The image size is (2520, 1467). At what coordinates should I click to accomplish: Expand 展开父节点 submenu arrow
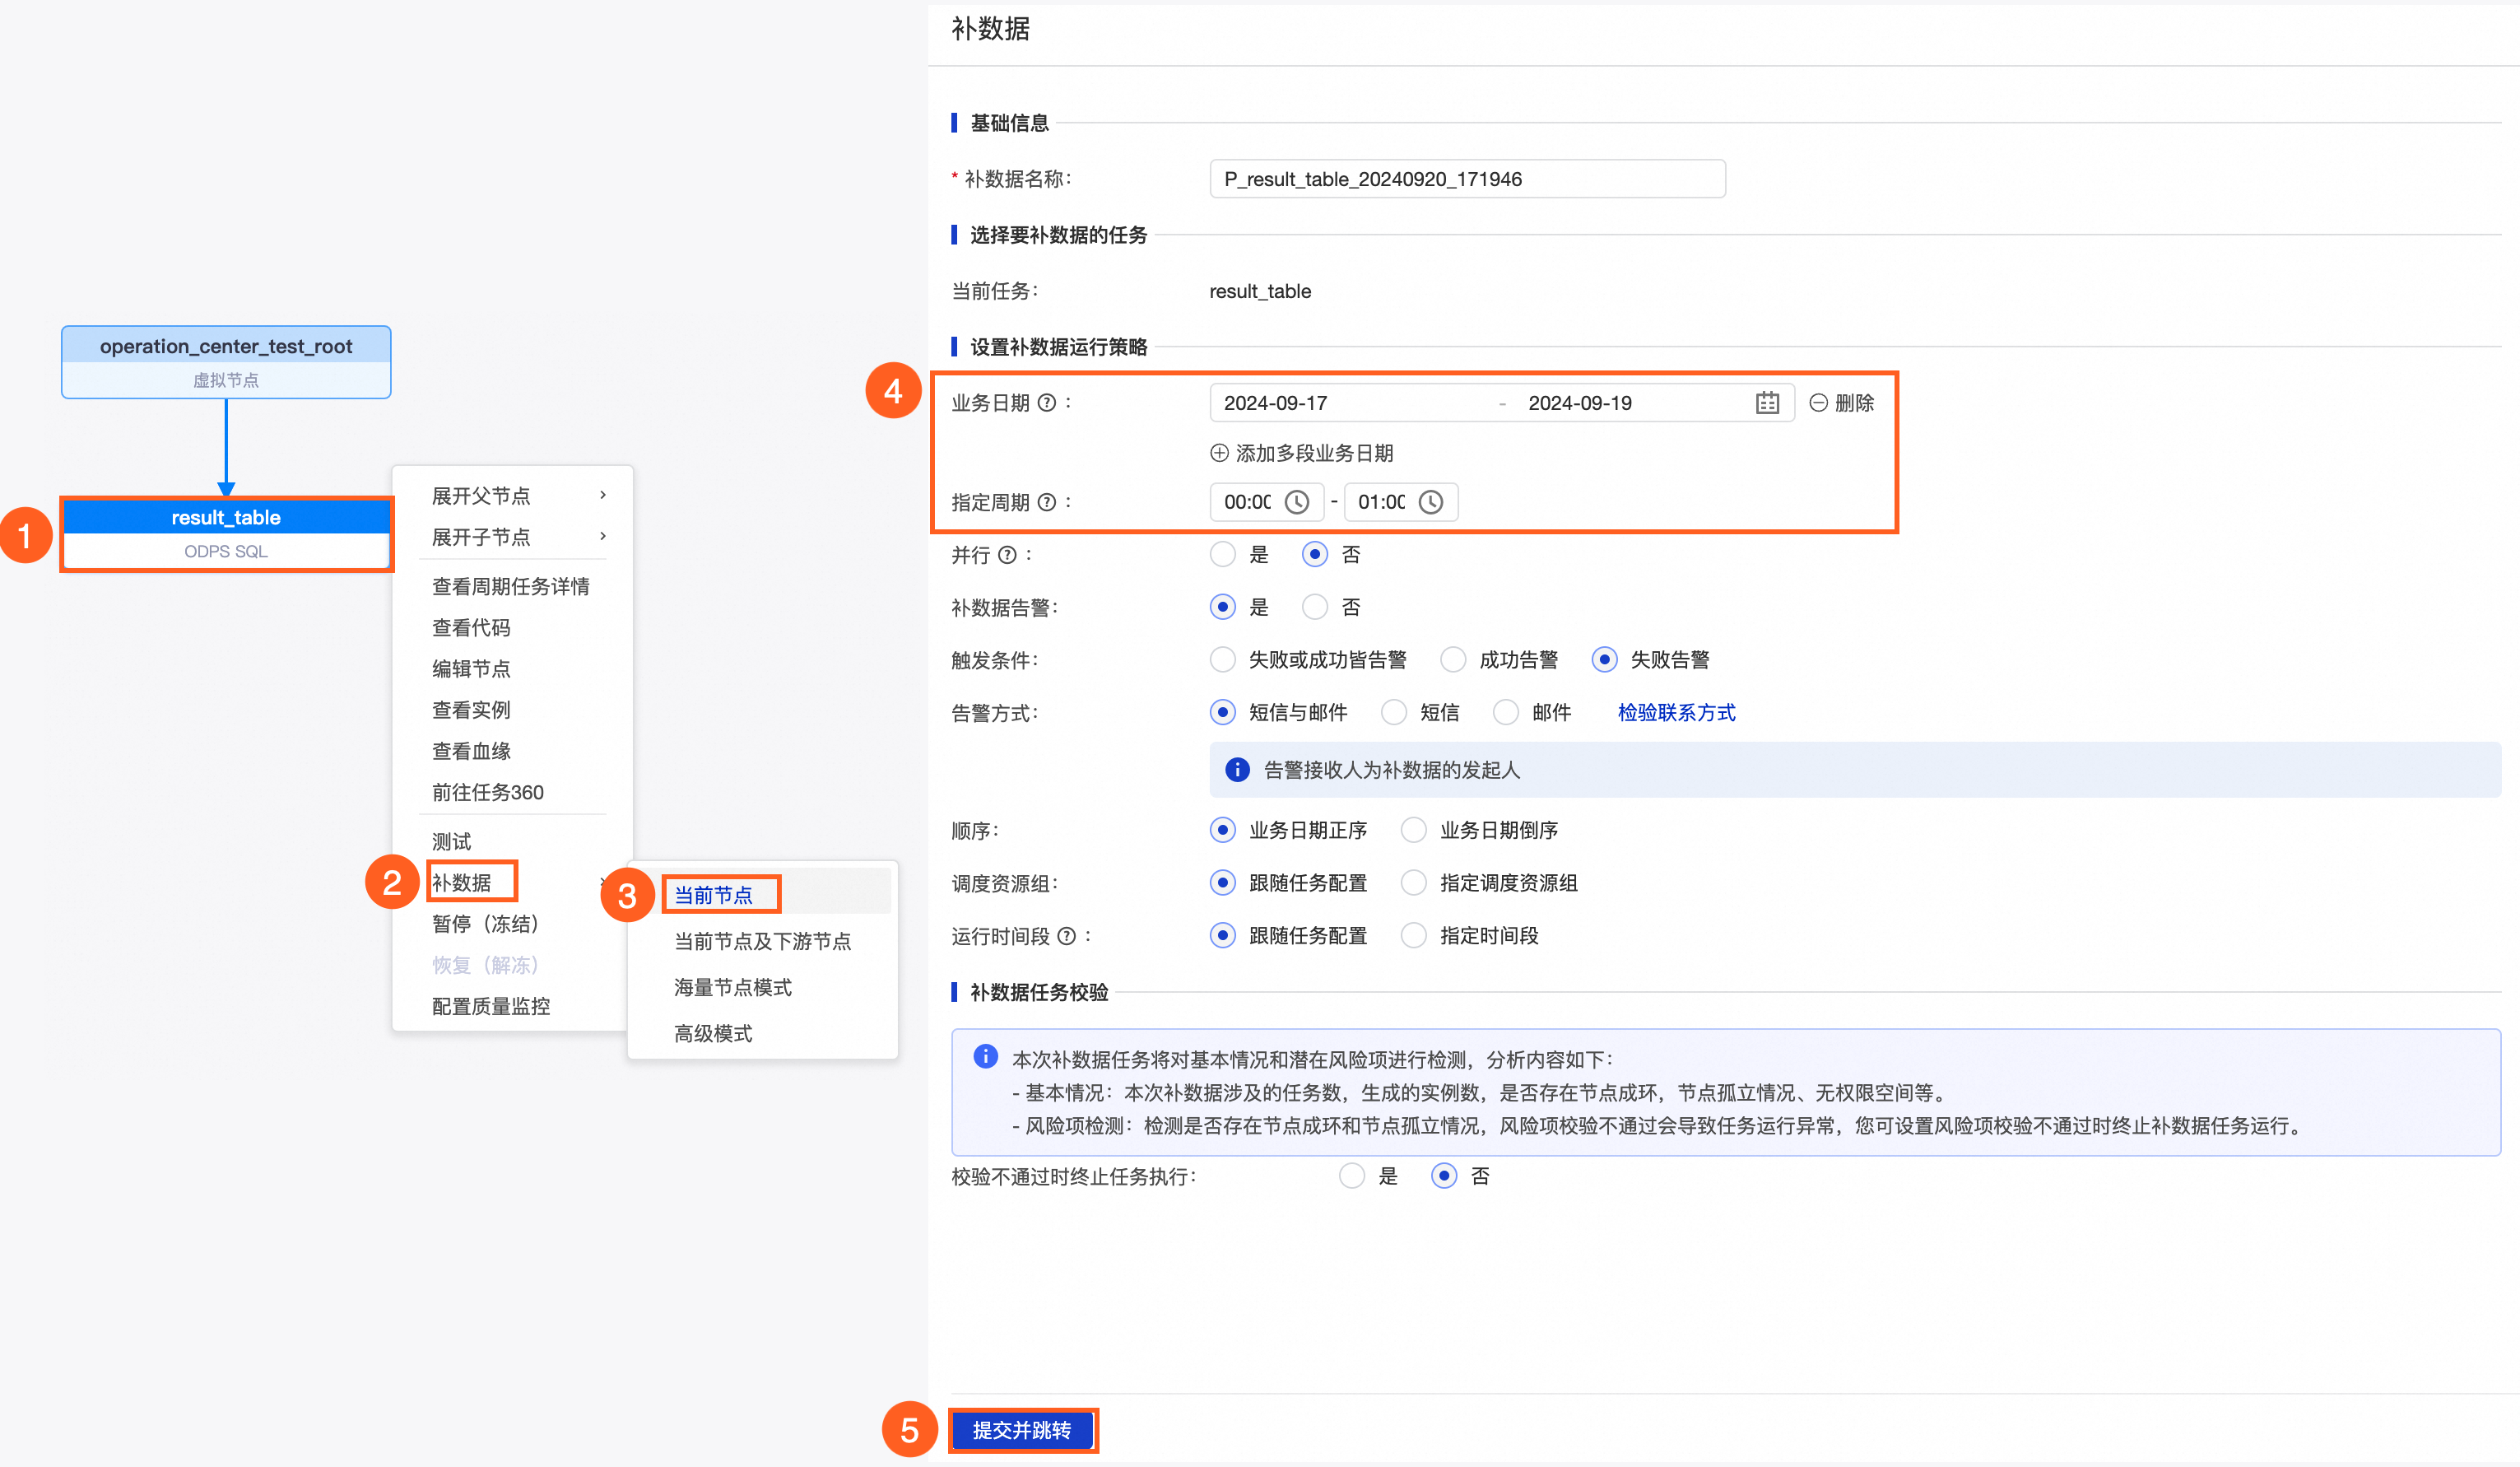tap(603, 495)
